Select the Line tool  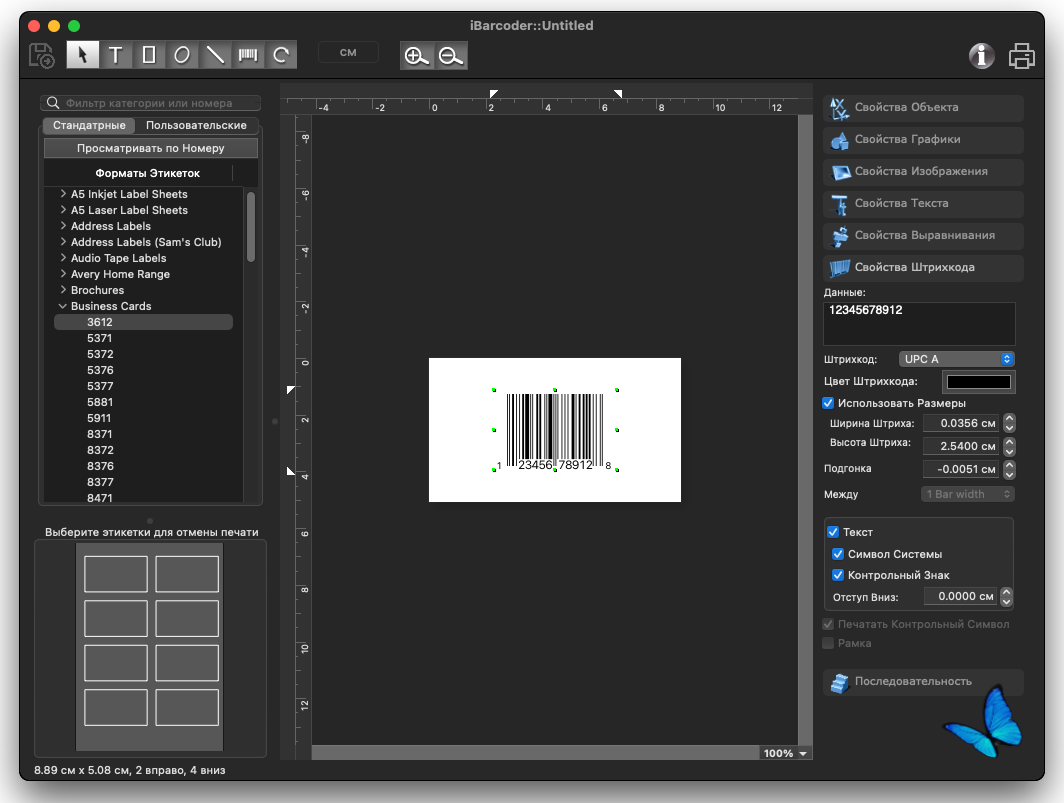pos(214,55)
